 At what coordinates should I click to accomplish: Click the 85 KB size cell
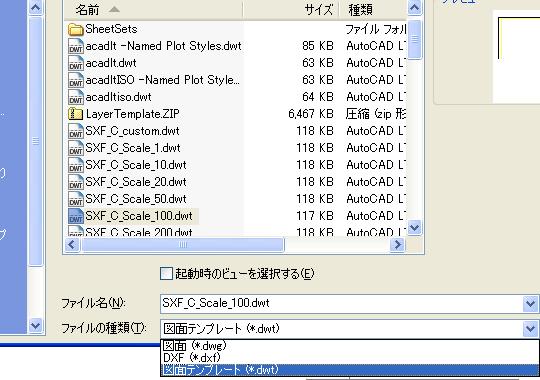coord(318,46)
